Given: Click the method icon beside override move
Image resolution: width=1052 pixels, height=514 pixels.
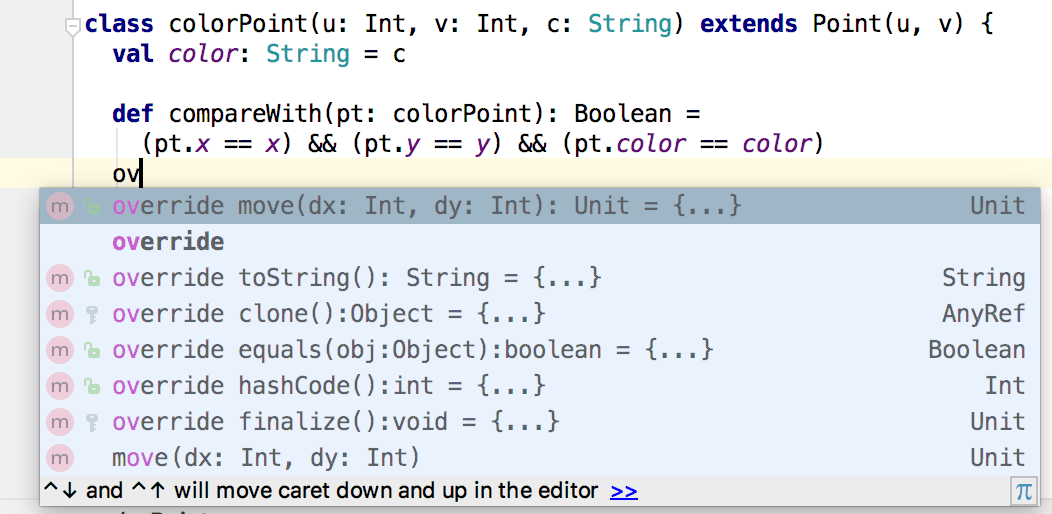Looking at the screenshot, I should coord(61,206).
